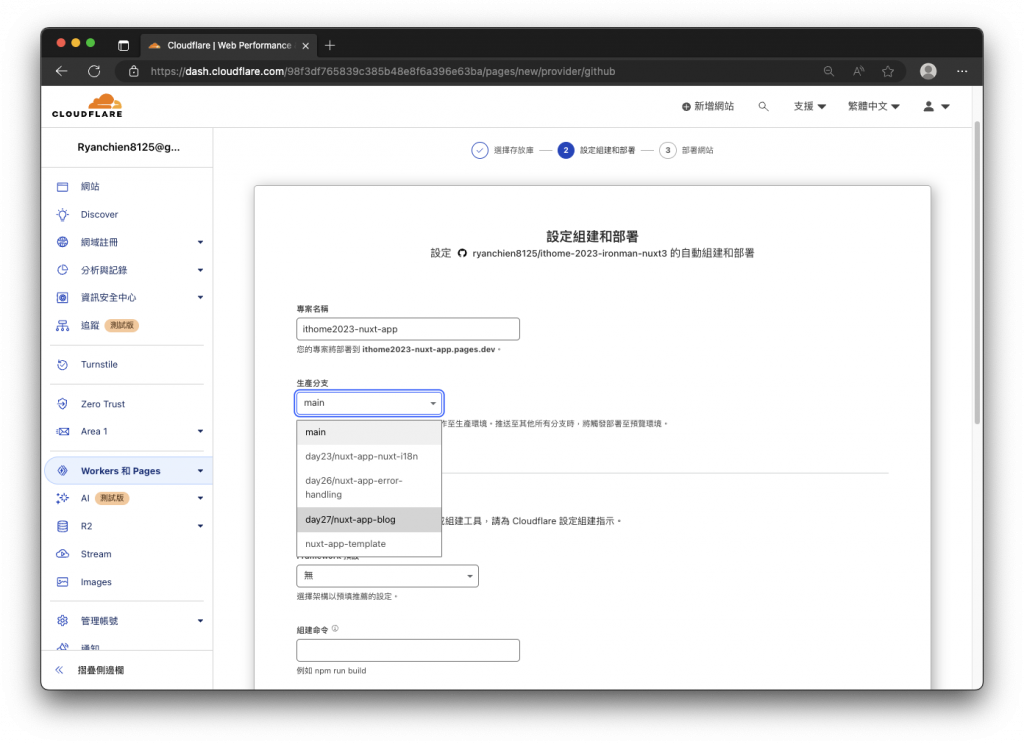The image size is (1024, 744).
Task: Click the 新增網站 add site button
Action: [x=708, y=106]
